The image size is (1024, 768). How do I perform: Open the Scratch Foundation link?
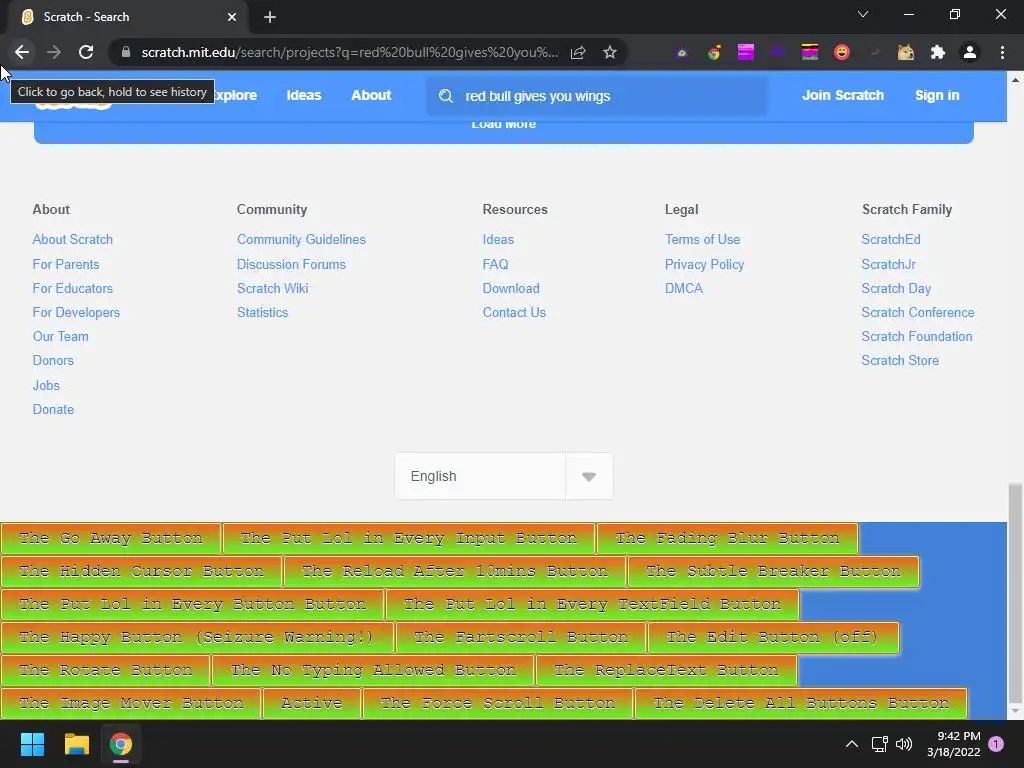pyautogui.click(x=917, y=336)
